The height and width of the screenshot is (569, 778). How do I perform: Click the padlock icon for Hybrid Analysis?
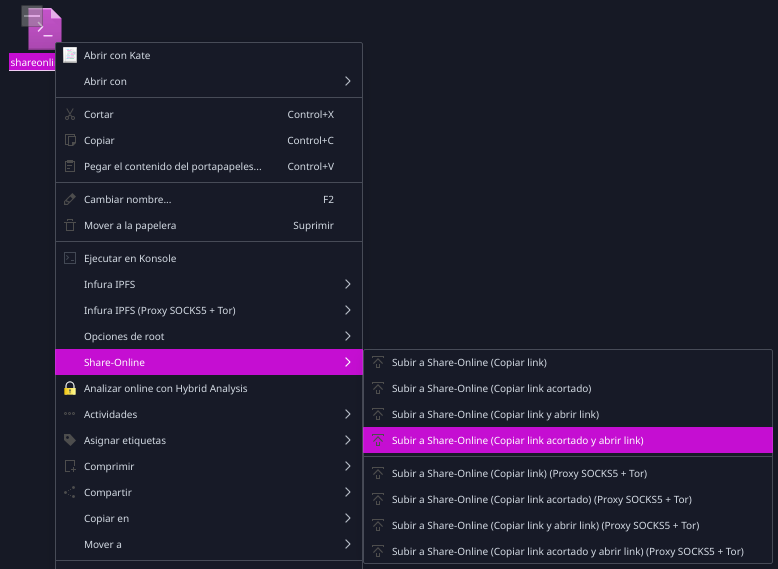click(70, 388)
